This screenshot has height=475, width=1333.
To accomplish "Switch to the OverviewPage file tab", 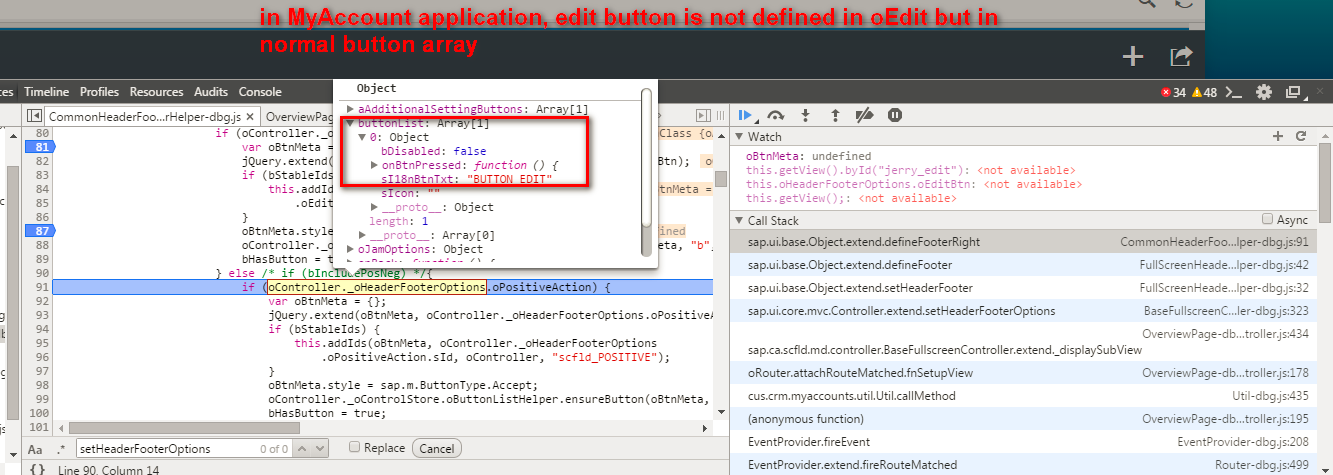I will (300, 117).
